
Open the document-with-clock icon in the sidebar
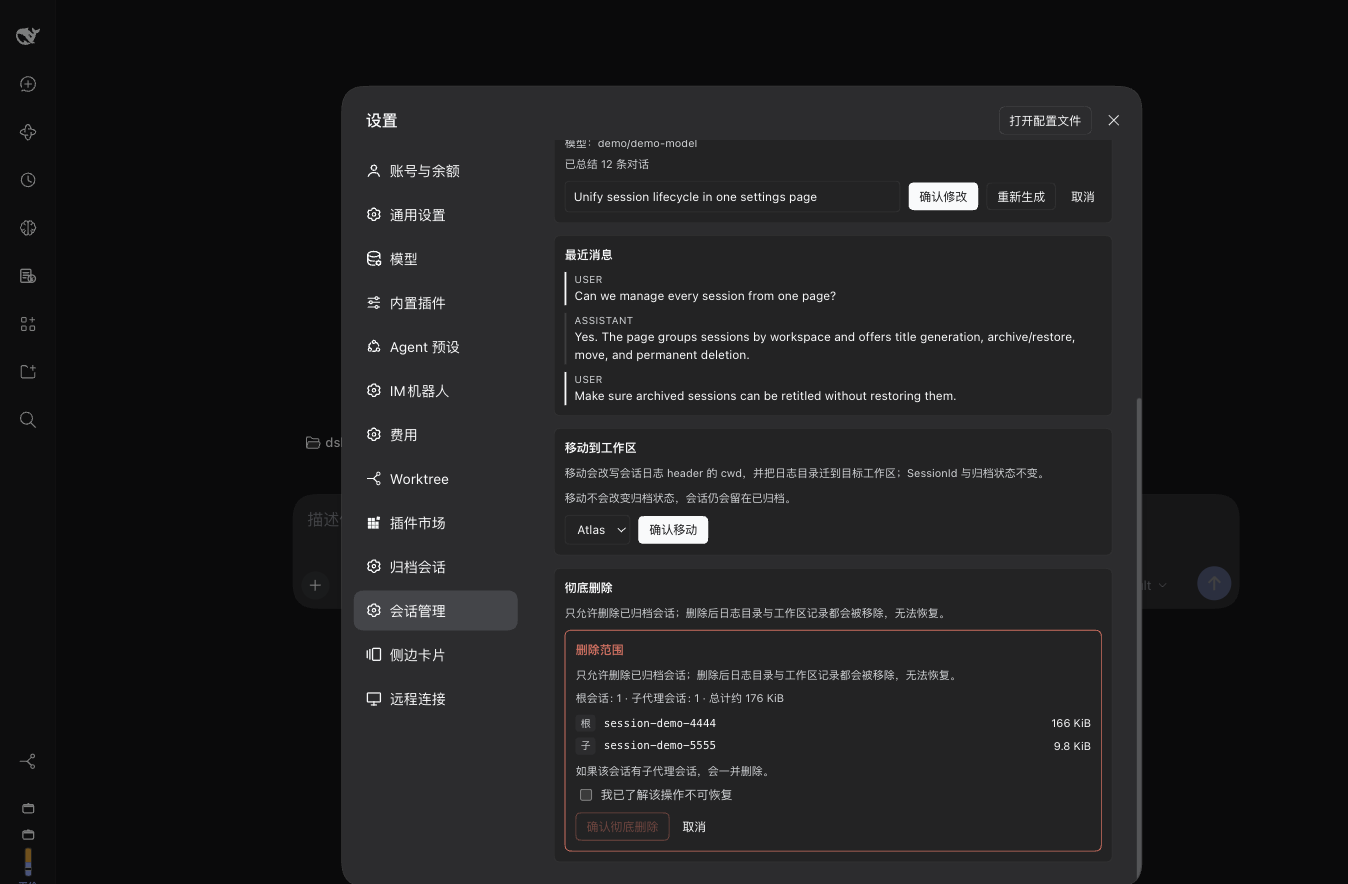click(x=28, y=276)
